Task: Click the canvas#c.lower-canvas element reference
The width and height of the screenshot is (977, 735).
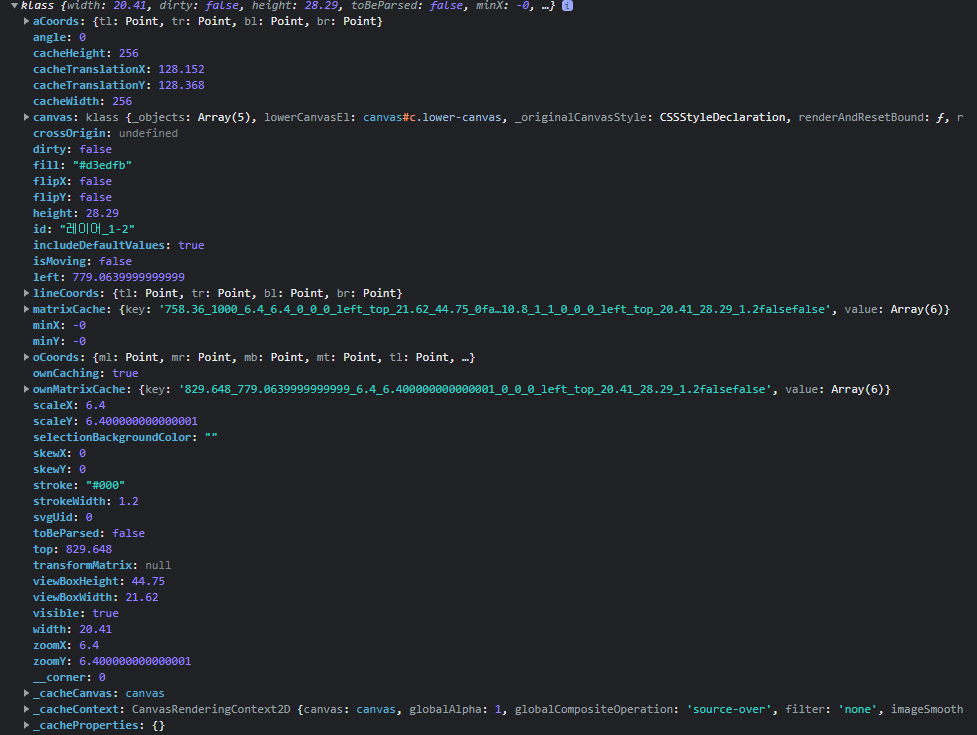Action: (432, 117)
